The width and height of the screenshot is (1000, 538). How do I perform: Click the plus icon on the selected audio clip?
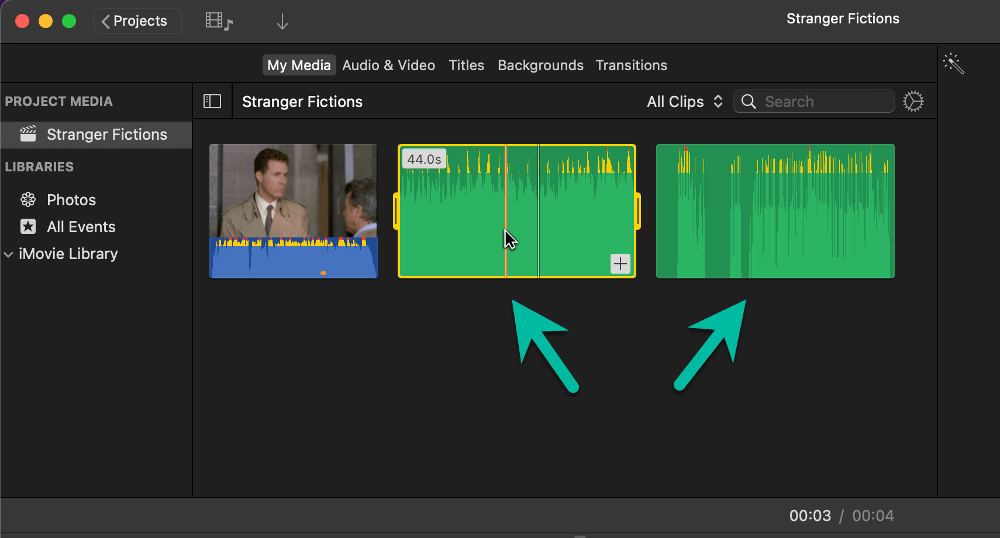pyautogui.click(x=621, y=263)
